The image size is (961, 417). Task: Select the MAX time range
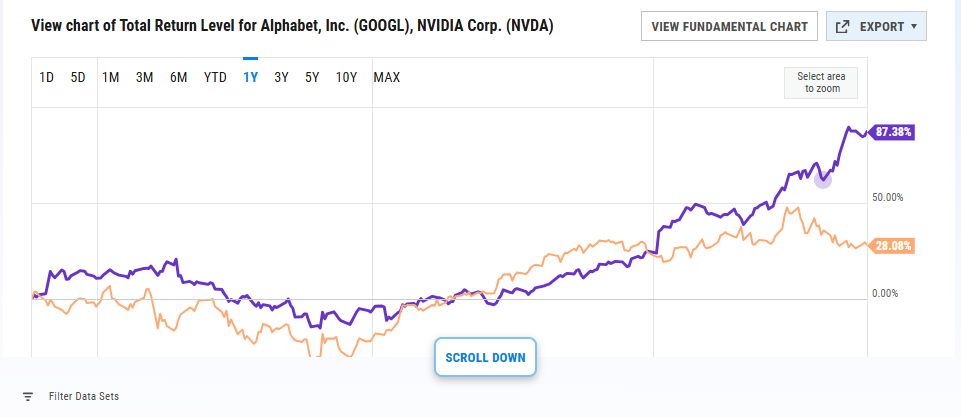(387, 77)
